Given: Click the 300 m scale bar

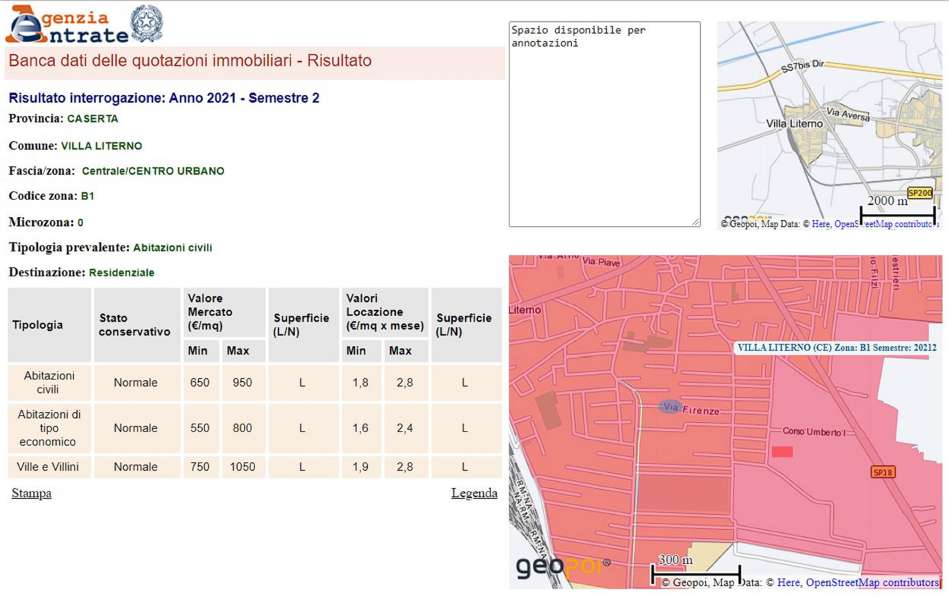Looking at the screenshot, I should tap(695, 574).
